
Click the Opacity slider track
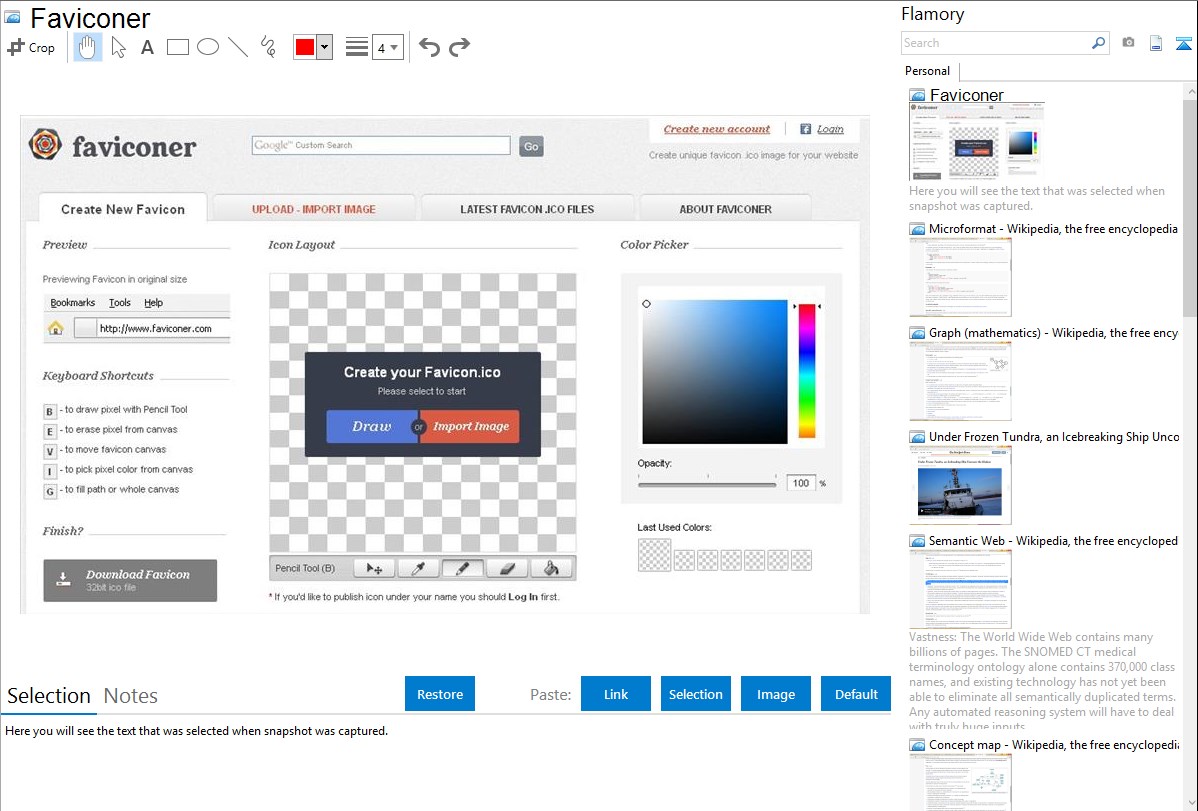click(x=707, y=484)
